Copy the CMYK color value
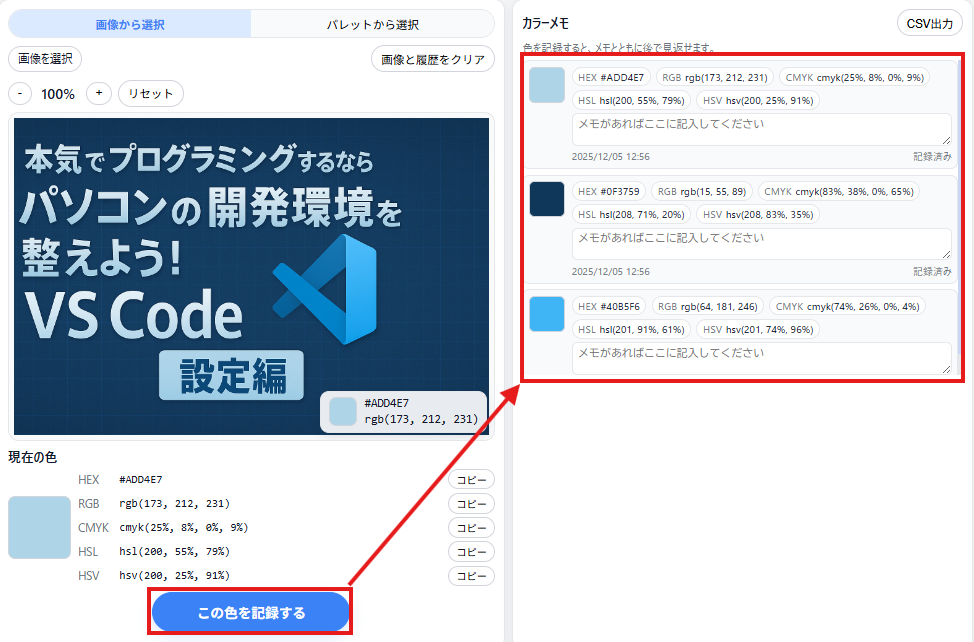 [470, 528]
